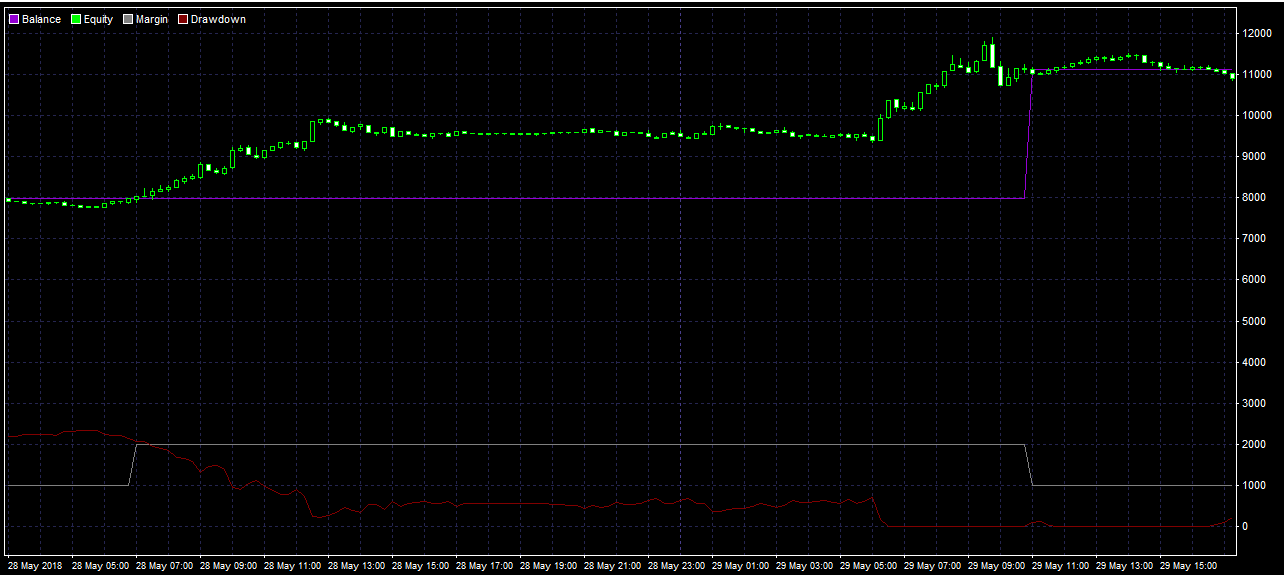
Task: Toggle the Drawdown legend text
Action: click(x=217, y=19)
